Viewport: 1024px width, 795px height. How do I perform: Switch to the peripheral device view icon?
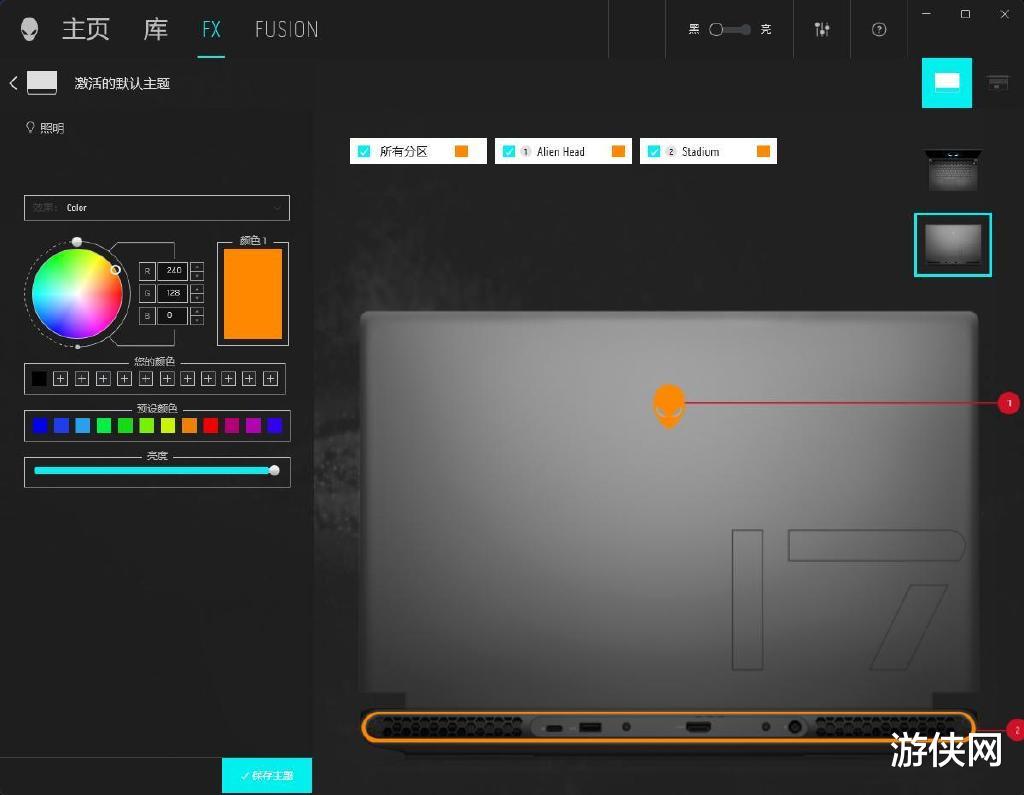coord(998,83)
